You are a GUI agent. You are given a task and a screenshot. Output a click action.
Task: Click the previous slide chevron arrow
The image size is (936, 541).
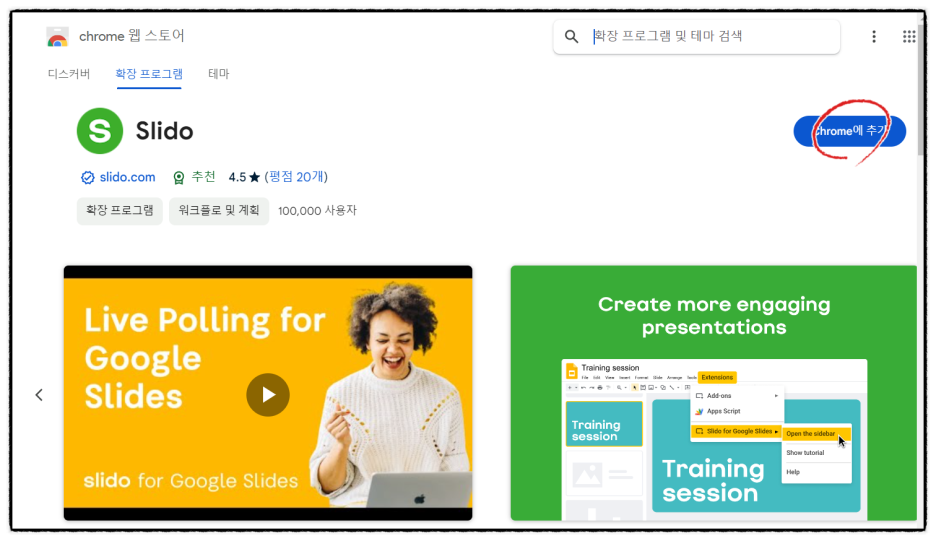(x=39, y=395)
